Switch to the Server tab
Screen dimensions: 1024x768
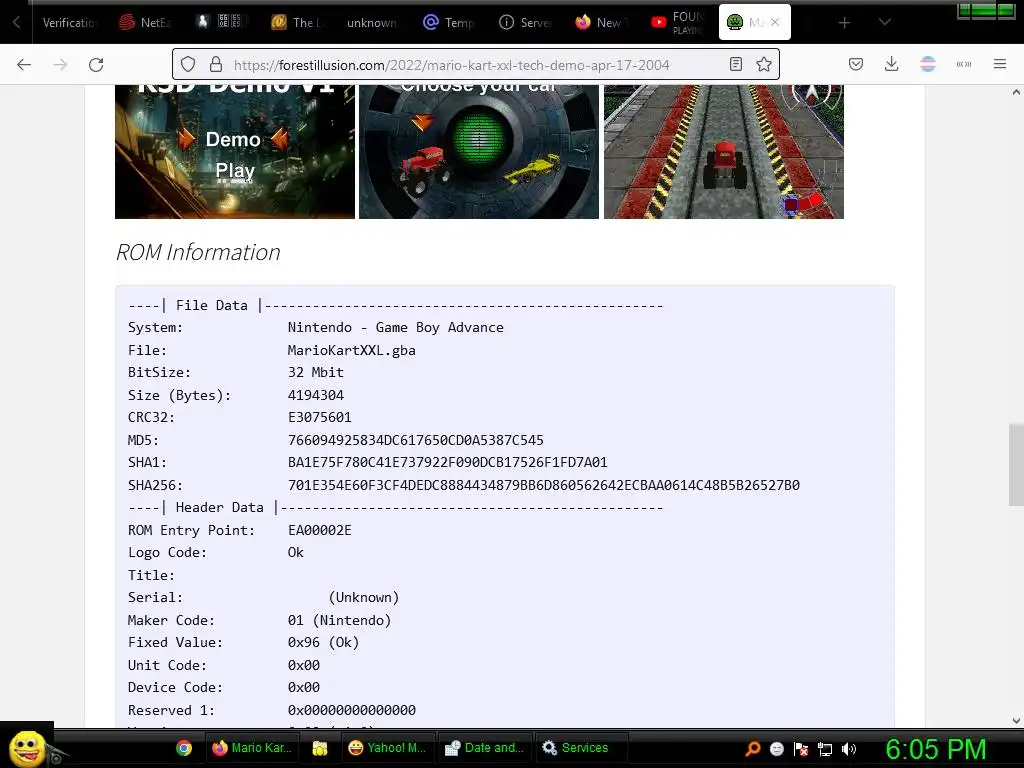click(525, 23)
